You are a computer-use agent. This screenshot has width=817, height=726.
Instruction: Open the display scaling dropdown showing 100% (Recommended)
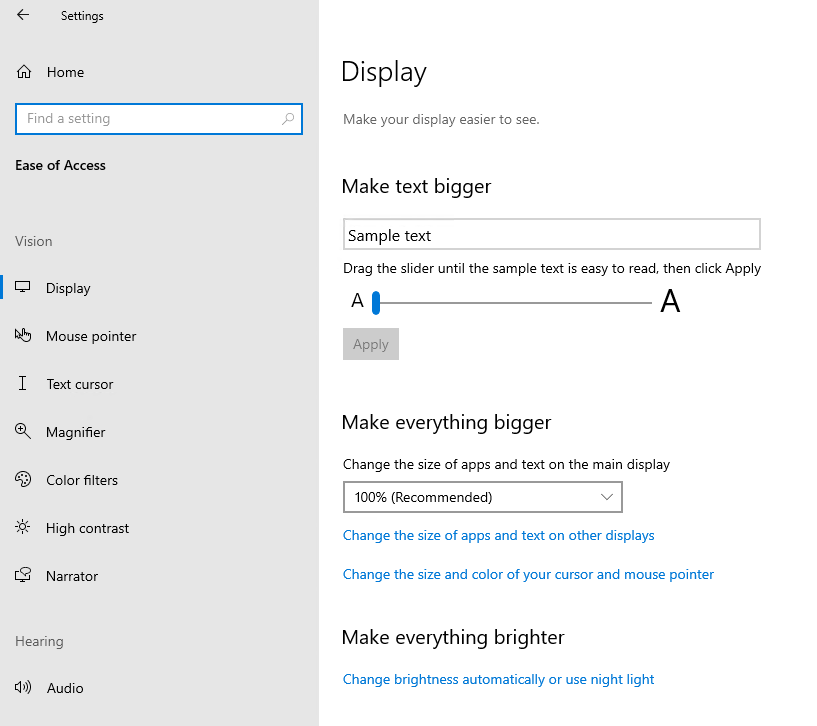[x=483, y=497]
